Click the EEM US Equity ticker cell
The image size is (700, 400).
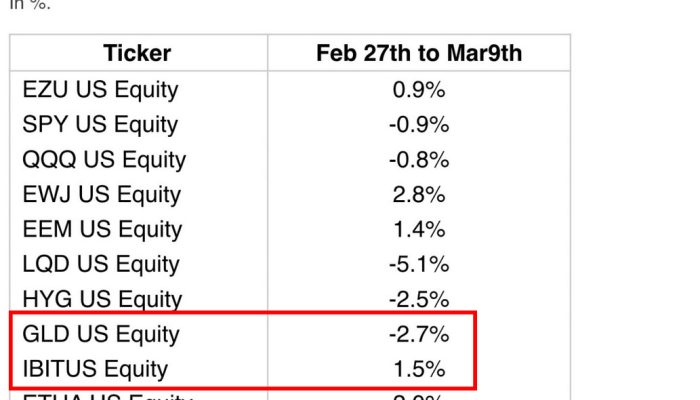pos(101,229)
